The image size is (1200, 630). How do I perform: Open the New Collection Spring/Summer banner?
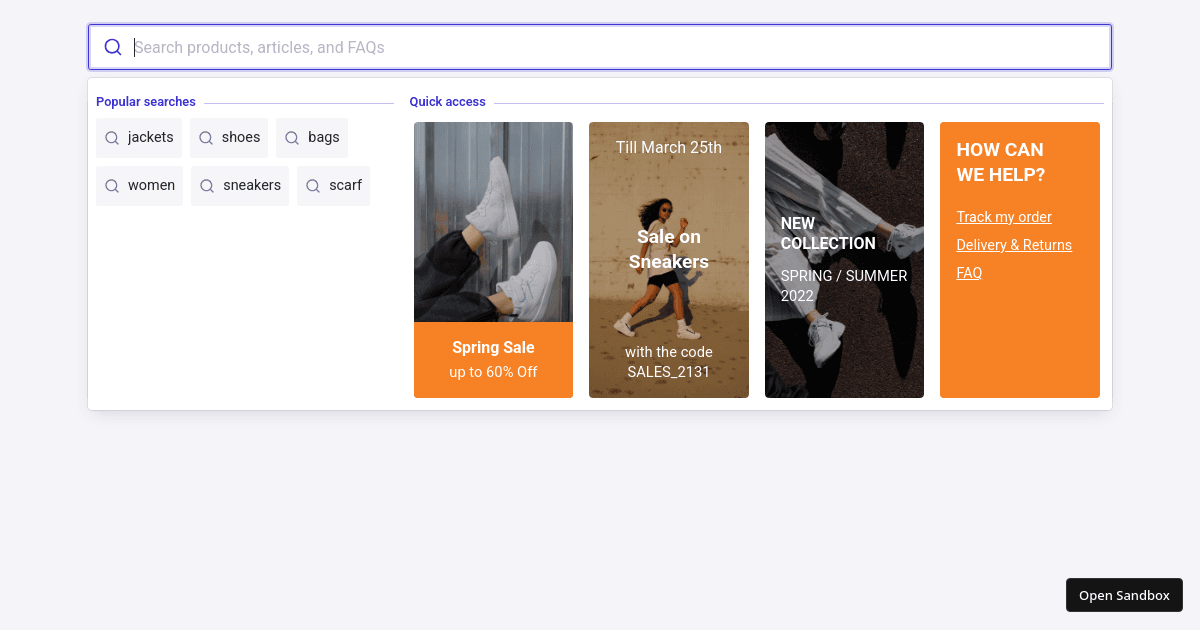click(844, 259)
